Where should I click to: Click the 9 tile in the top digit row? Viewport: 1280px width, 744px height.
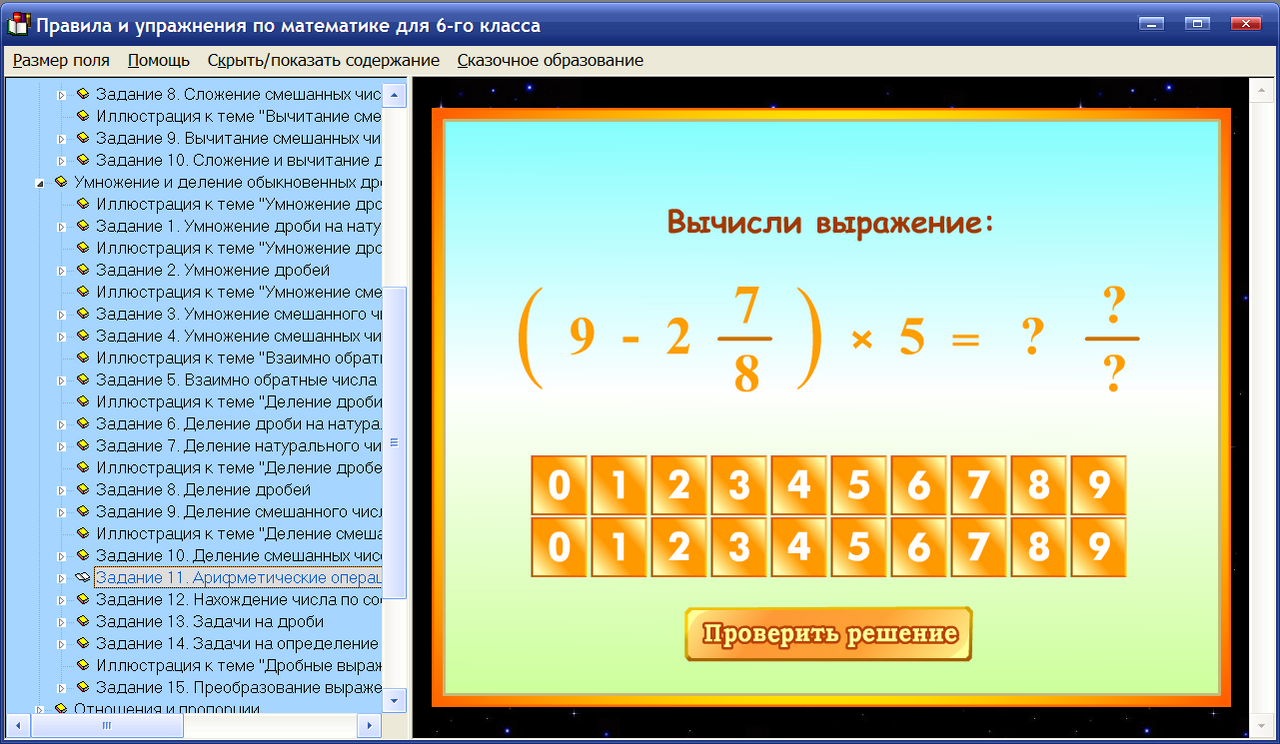click(x=1099, y=487)
